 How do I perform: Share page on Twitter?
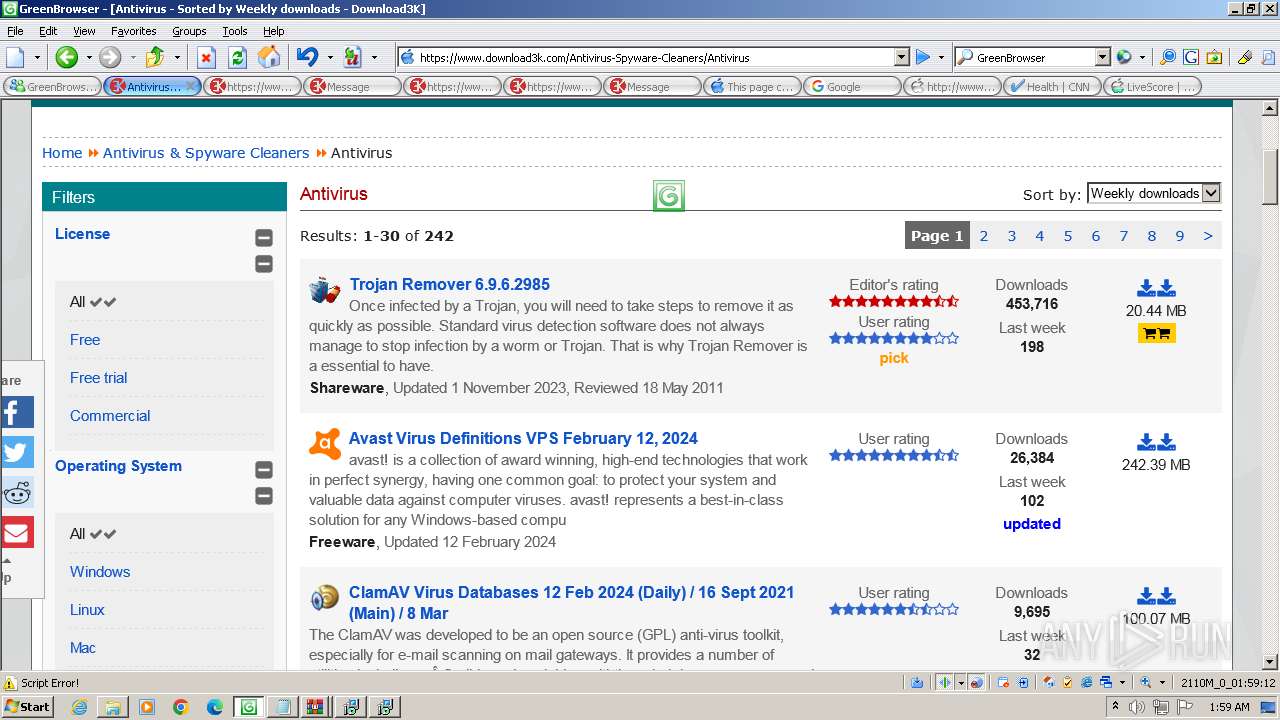tap(17, 452)
